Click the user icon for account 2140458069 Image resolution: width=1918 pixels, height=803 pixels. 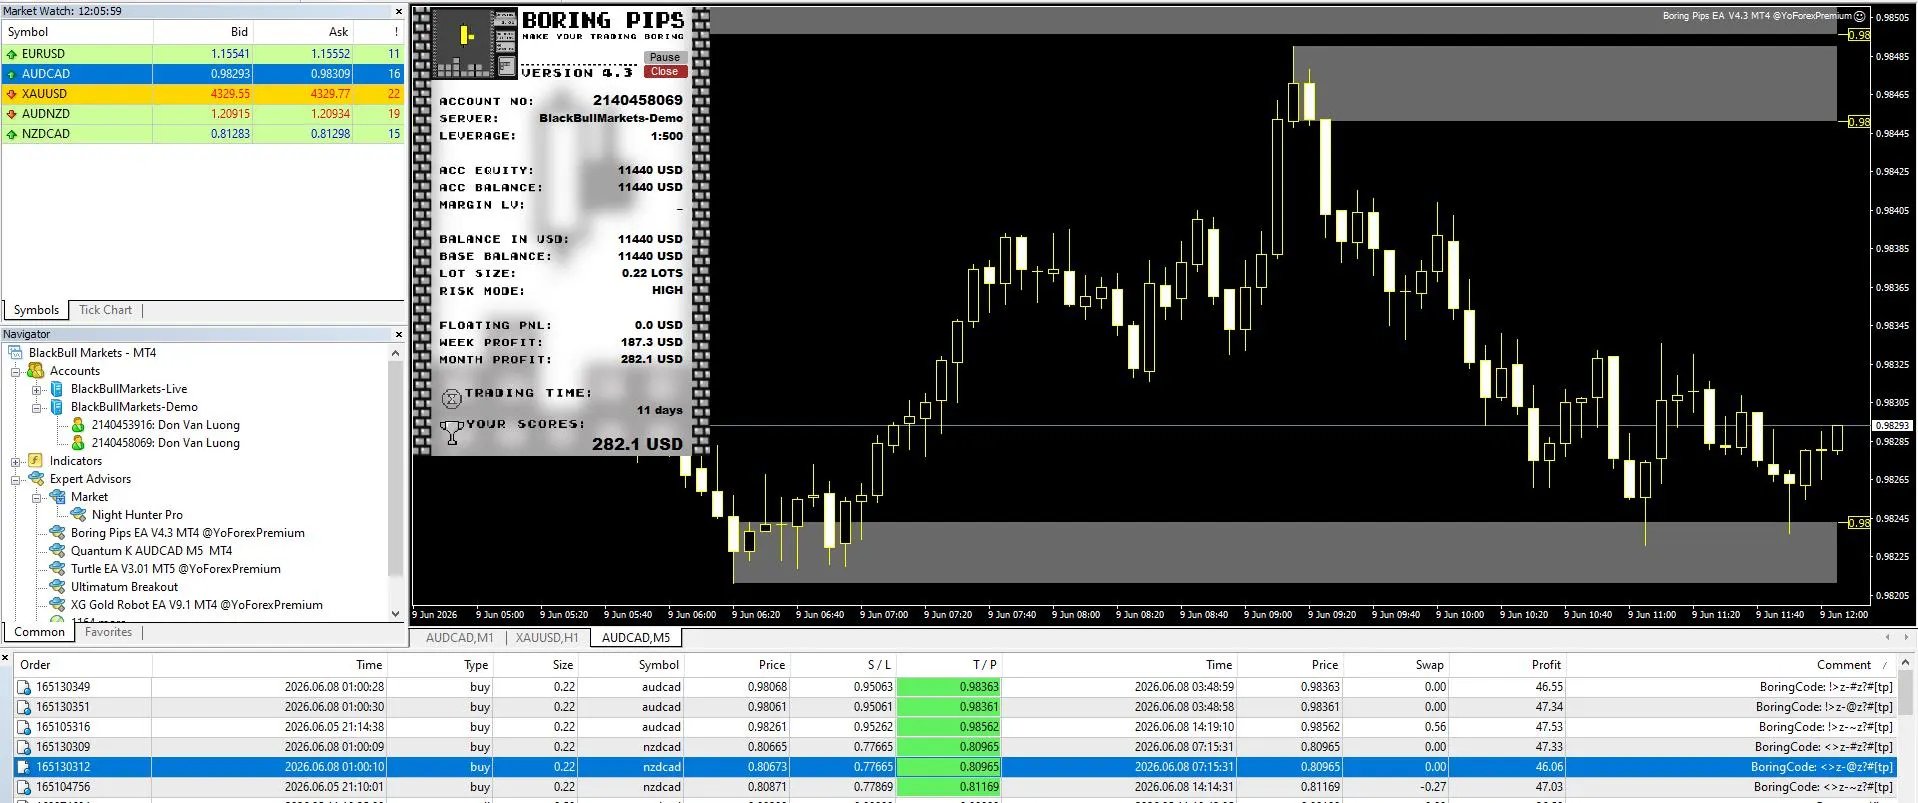(x=78, y=443)
